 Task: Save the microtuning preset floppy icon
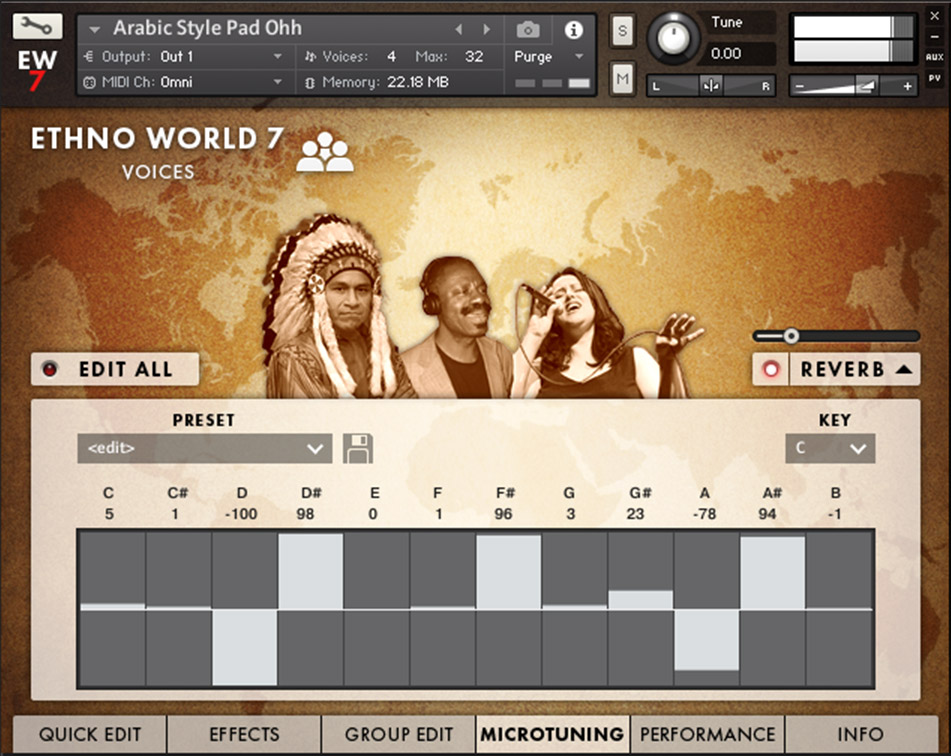pos(358,448)
